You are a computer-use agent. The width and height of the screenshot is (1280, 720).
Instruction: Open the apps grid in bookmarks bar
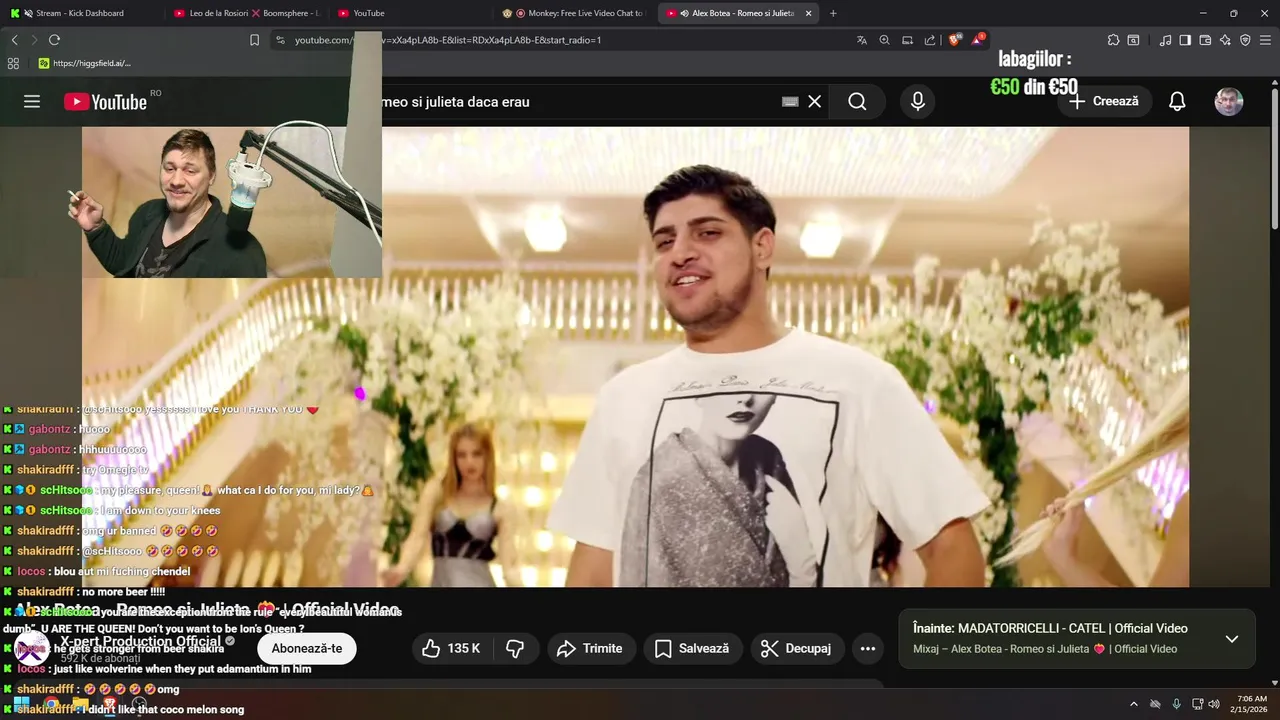tap(13, 63)
